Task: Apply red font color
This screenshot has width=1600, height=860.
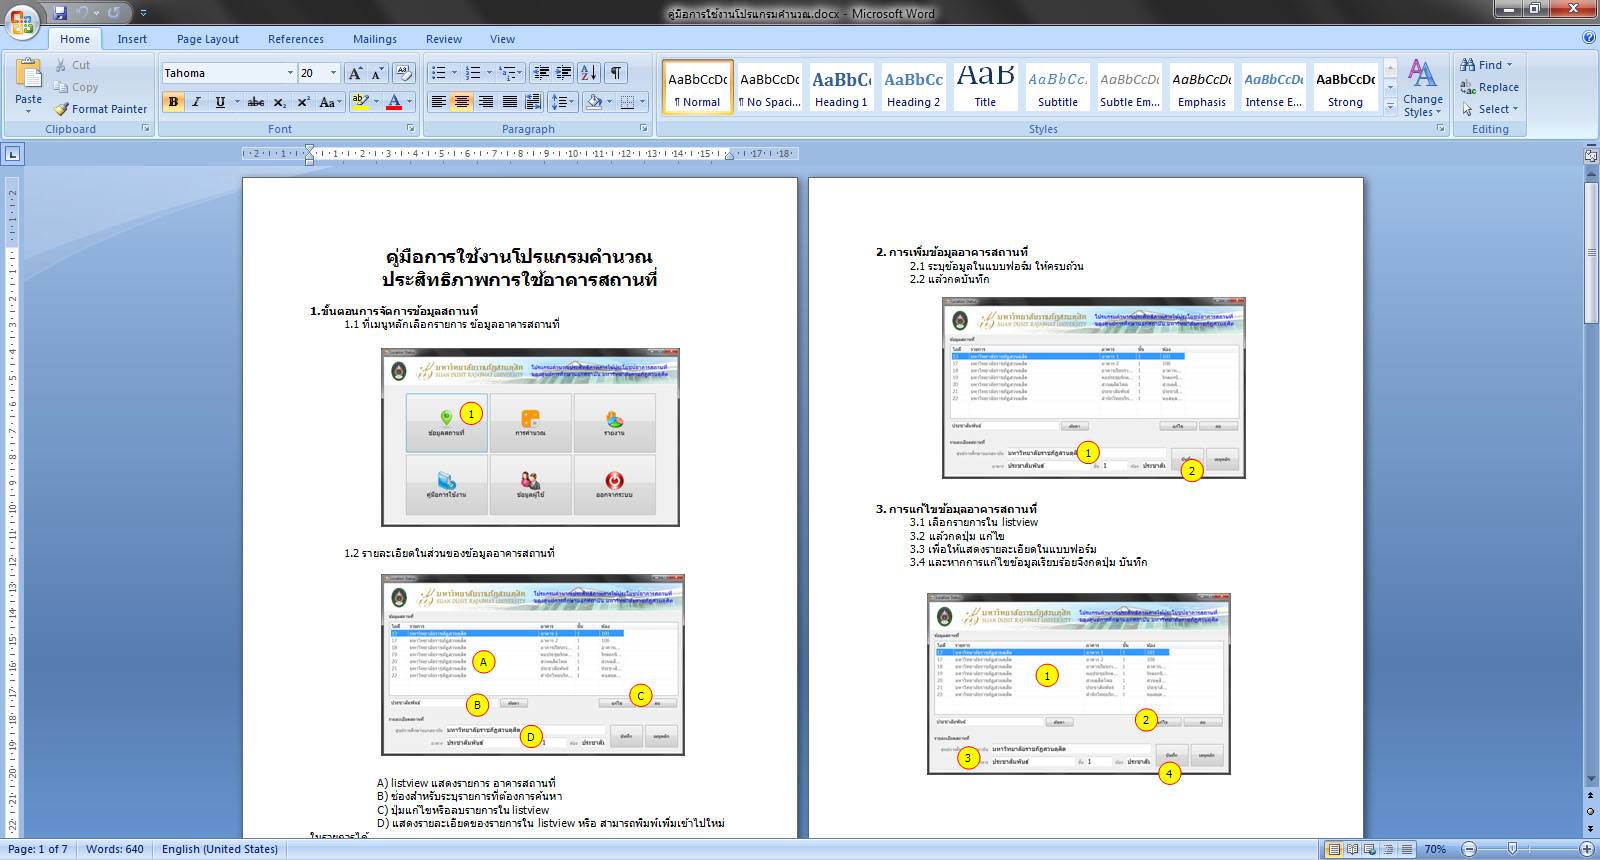Action: point(394,102)
